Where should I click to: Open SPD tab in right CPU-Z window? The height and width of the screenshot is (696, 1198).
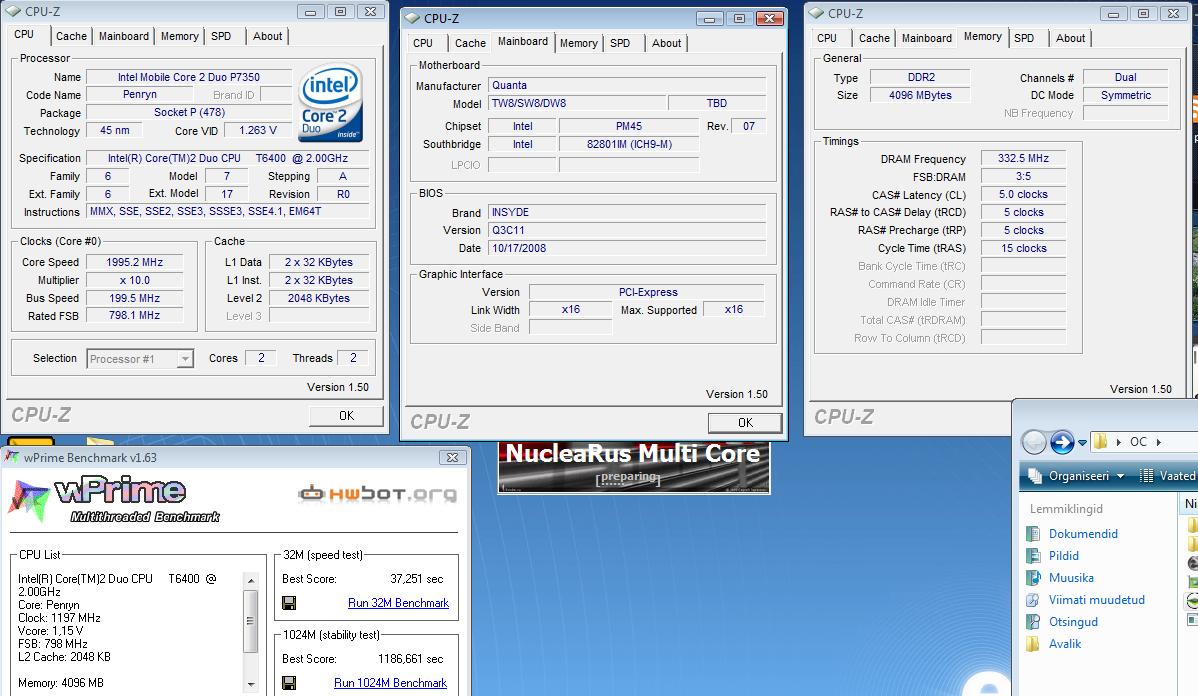click(x=1024, y=38)
